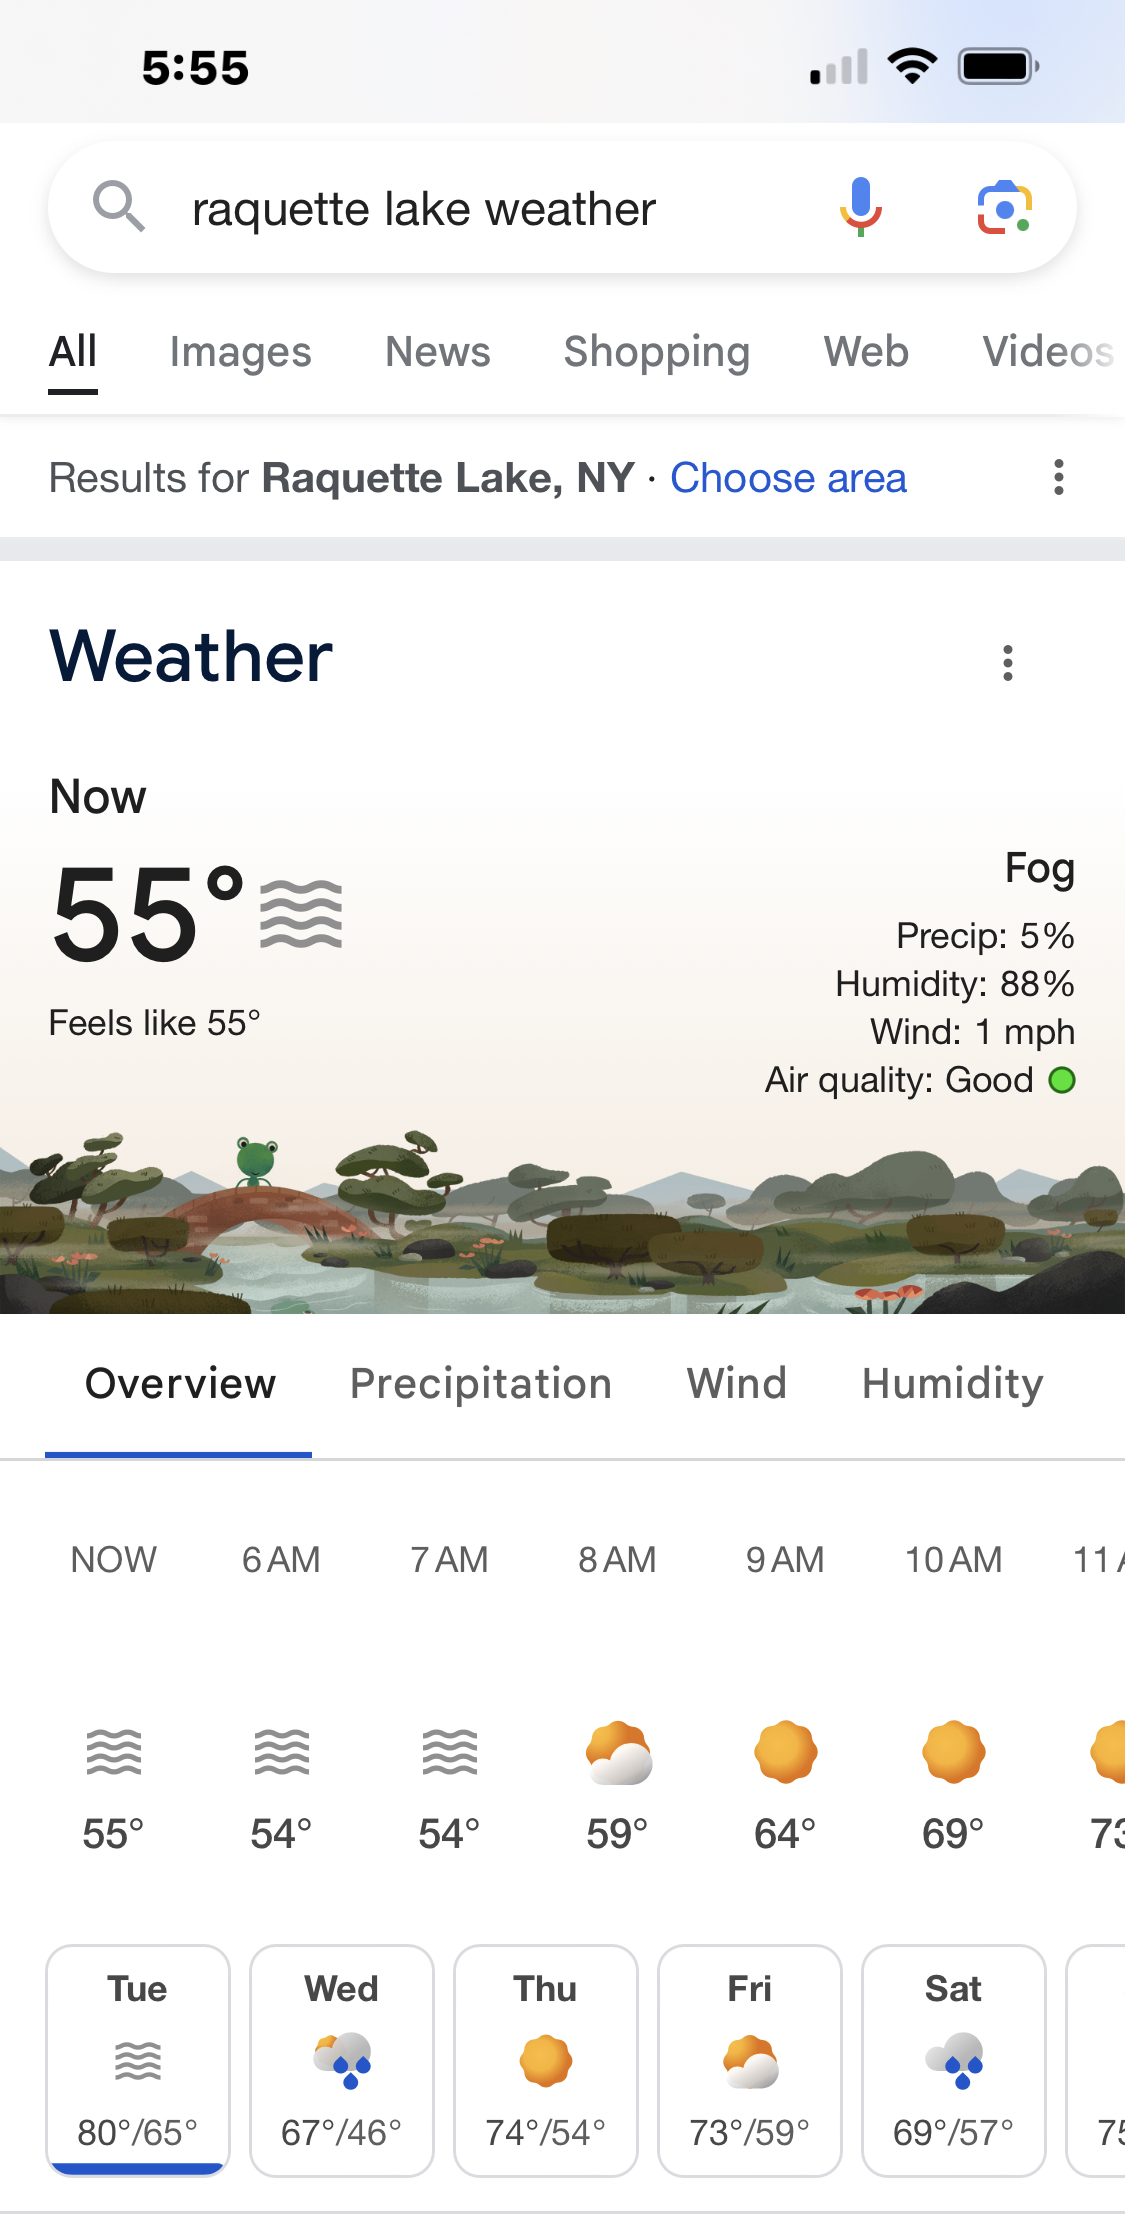This screenshot has height=2221, width=1125.
Task: Open three-dot menu beside Choose area
Action: (x=1058, y=478)
